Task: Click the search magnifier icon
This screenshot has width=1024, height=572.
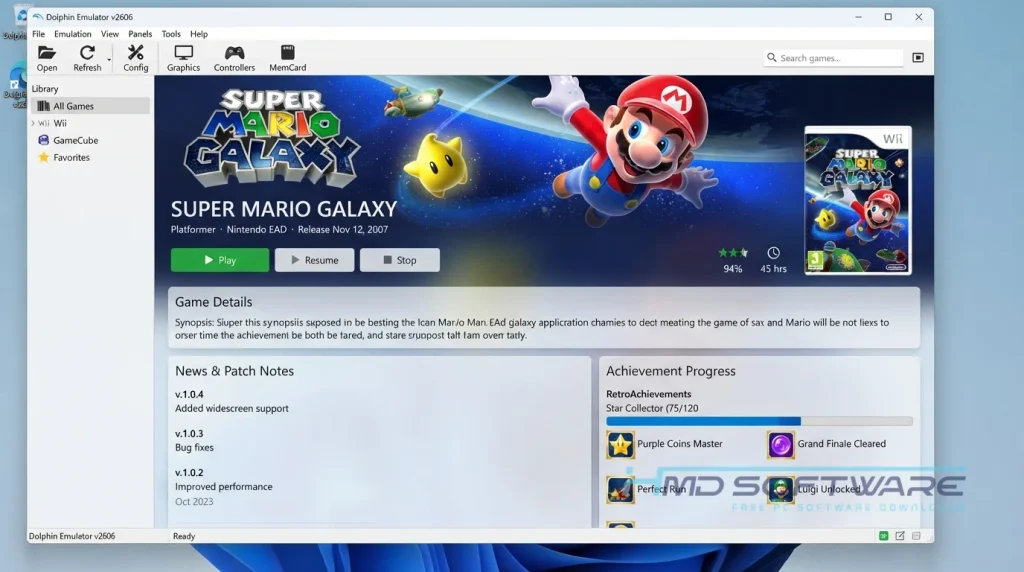Action: (x=771, y=57)
